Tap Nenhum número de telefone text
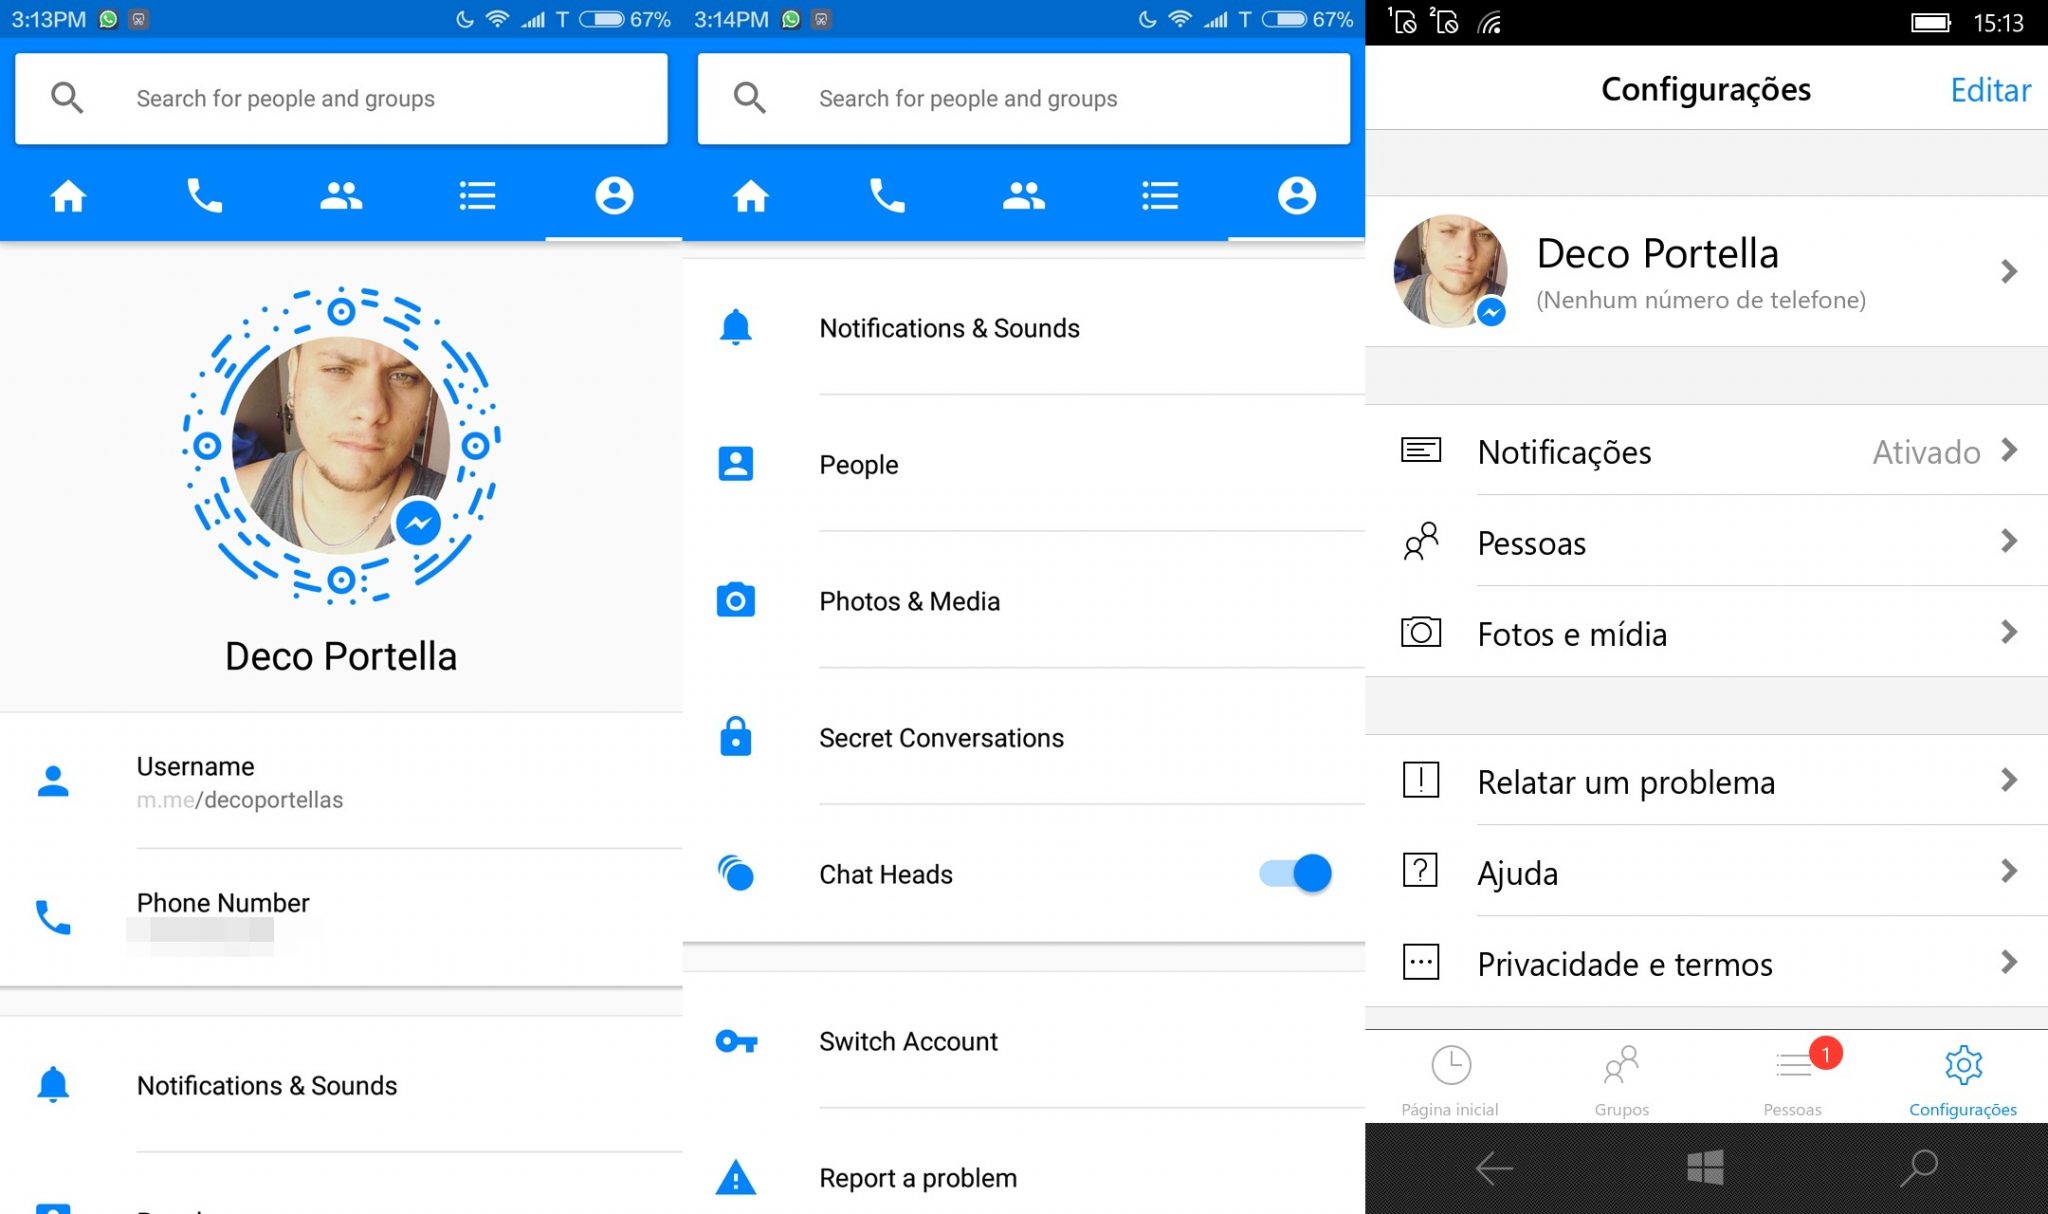This screenshot has width=2048, height=1214. coord(1701,300)
